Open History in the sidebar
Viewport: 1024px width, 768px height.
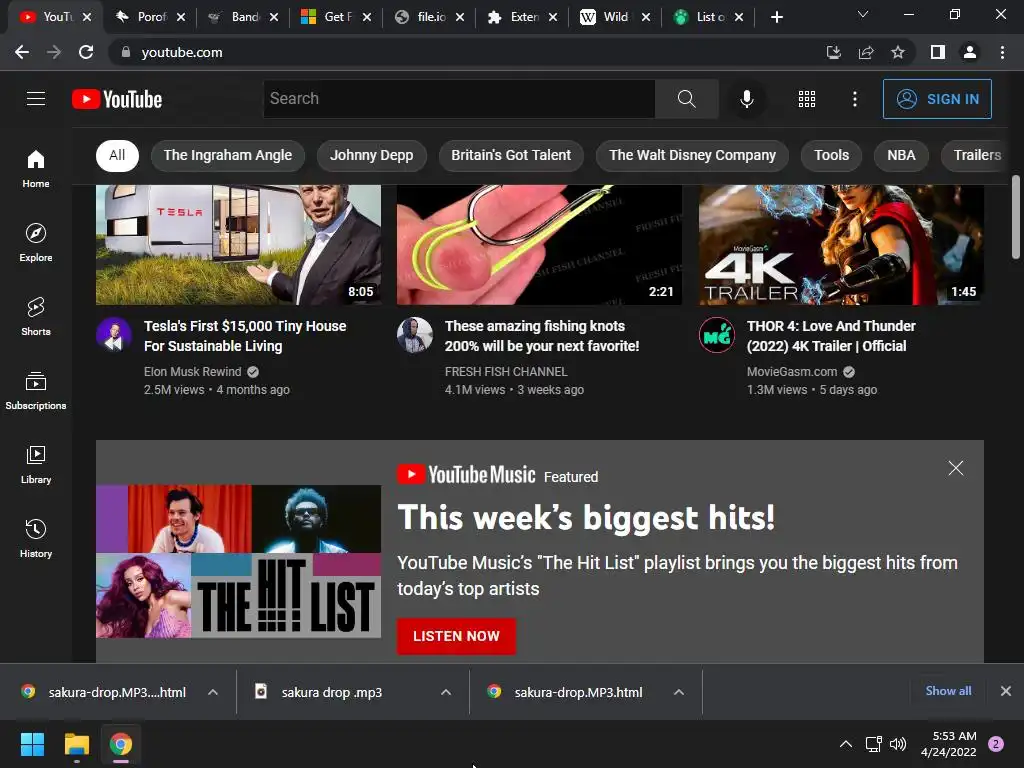click(36, 538)
